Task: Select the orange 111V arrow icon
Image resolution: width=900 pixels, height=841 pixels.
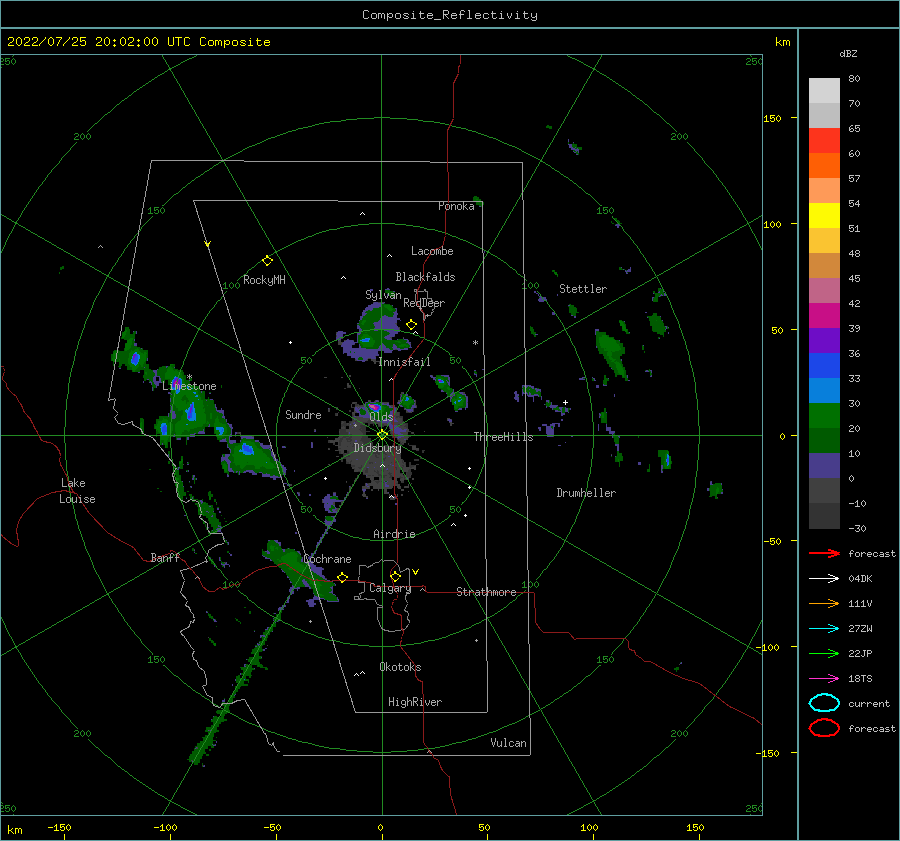Action: 824,603
